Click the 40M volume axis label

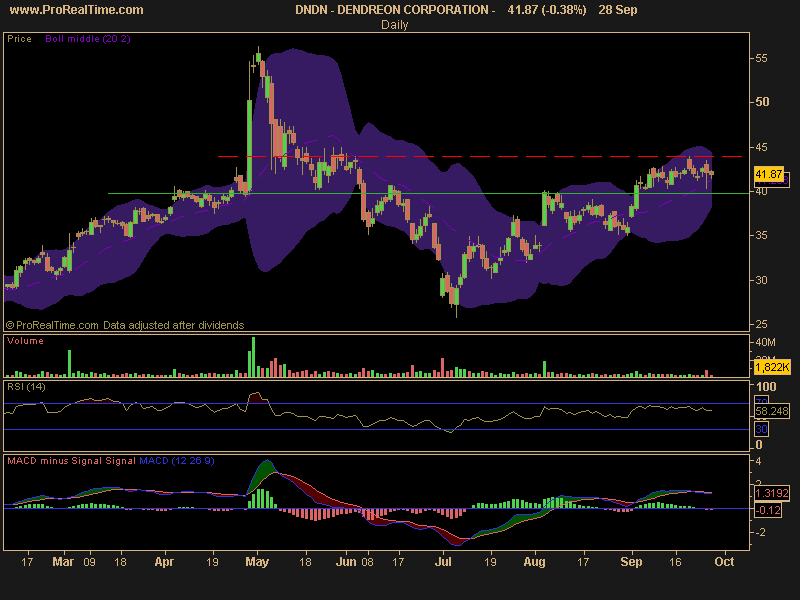[x=765, y=342]
